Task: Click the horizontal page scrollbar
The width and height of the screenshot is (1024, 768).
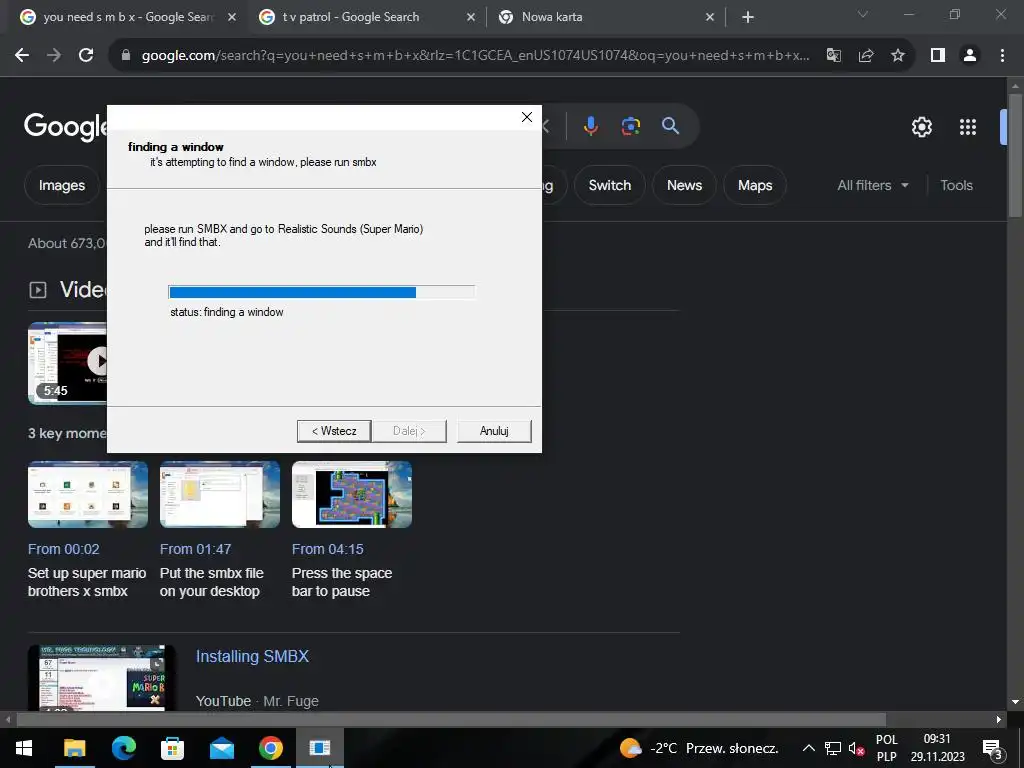Action: tap(451, 719)
